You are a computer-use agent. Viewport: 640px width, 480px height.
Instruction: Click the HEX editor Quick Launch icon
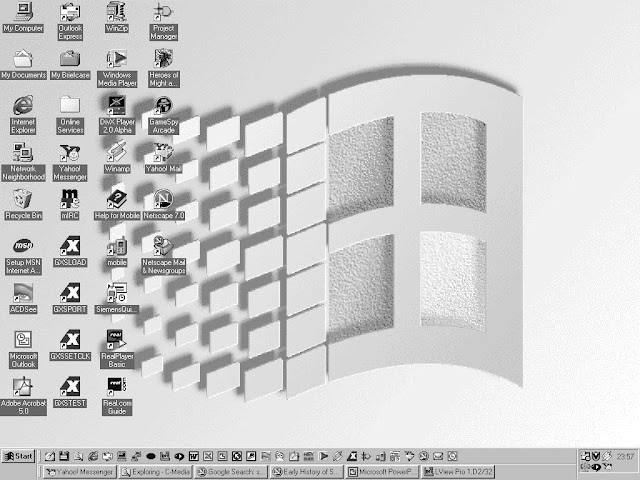(x=309, y=456)
